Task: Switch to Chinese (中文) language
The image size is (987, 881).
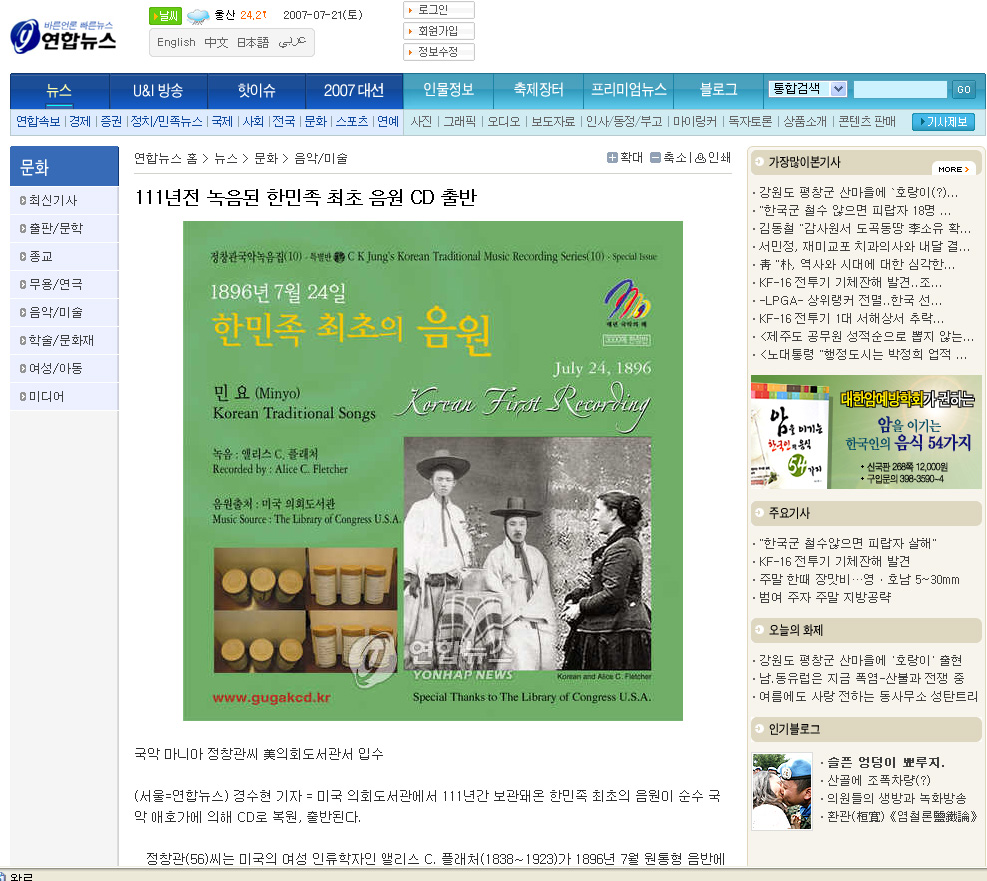Action: point(216,42)
